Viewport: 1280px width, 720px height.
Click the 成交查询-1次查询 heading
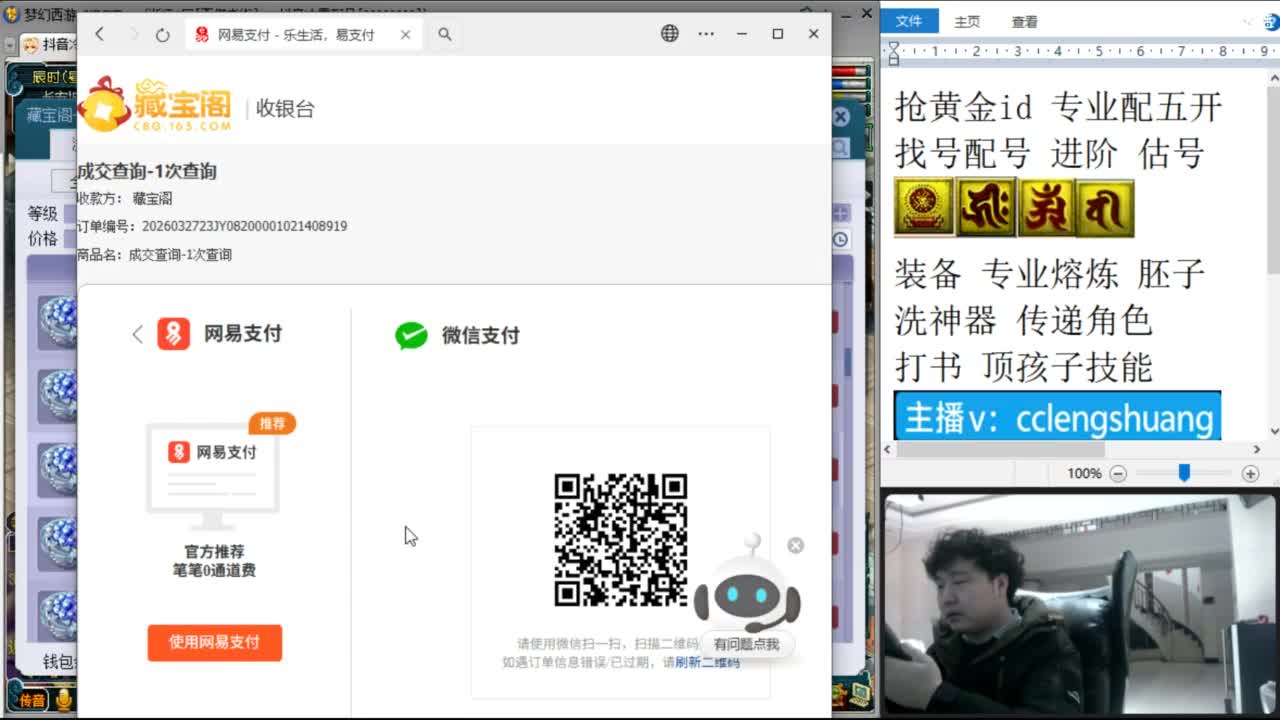point(147,171)
